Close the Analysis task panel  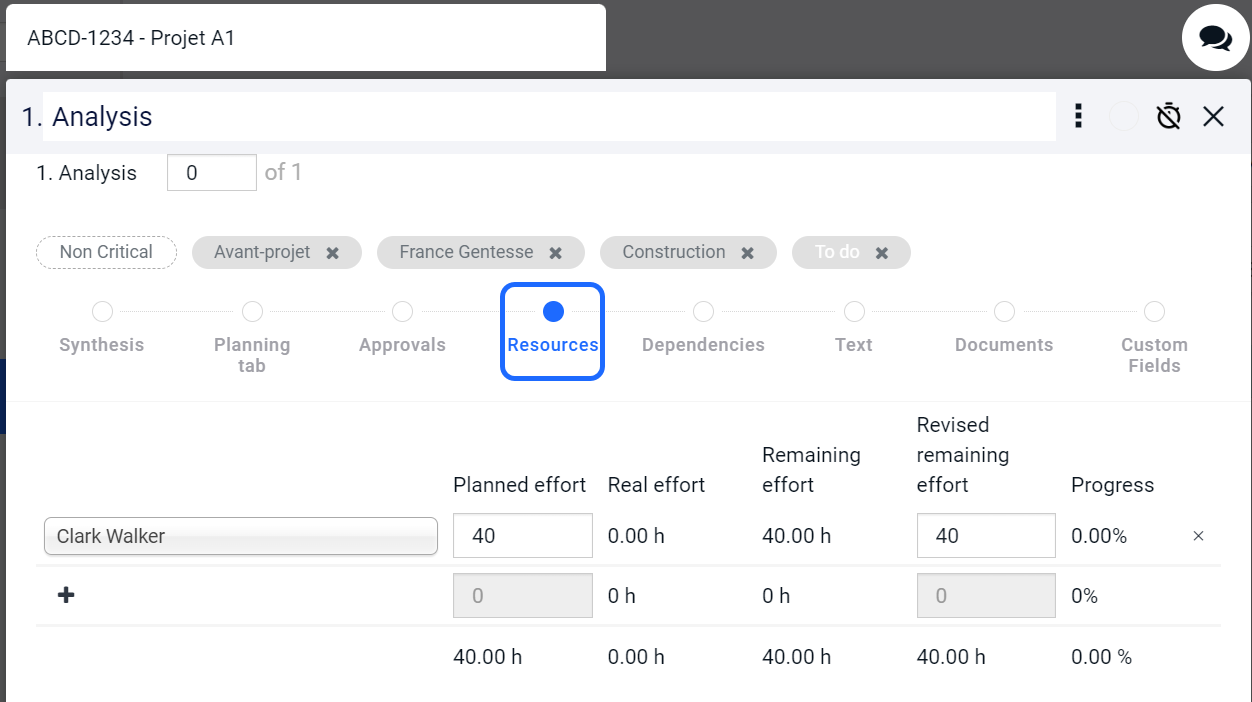1213,117
